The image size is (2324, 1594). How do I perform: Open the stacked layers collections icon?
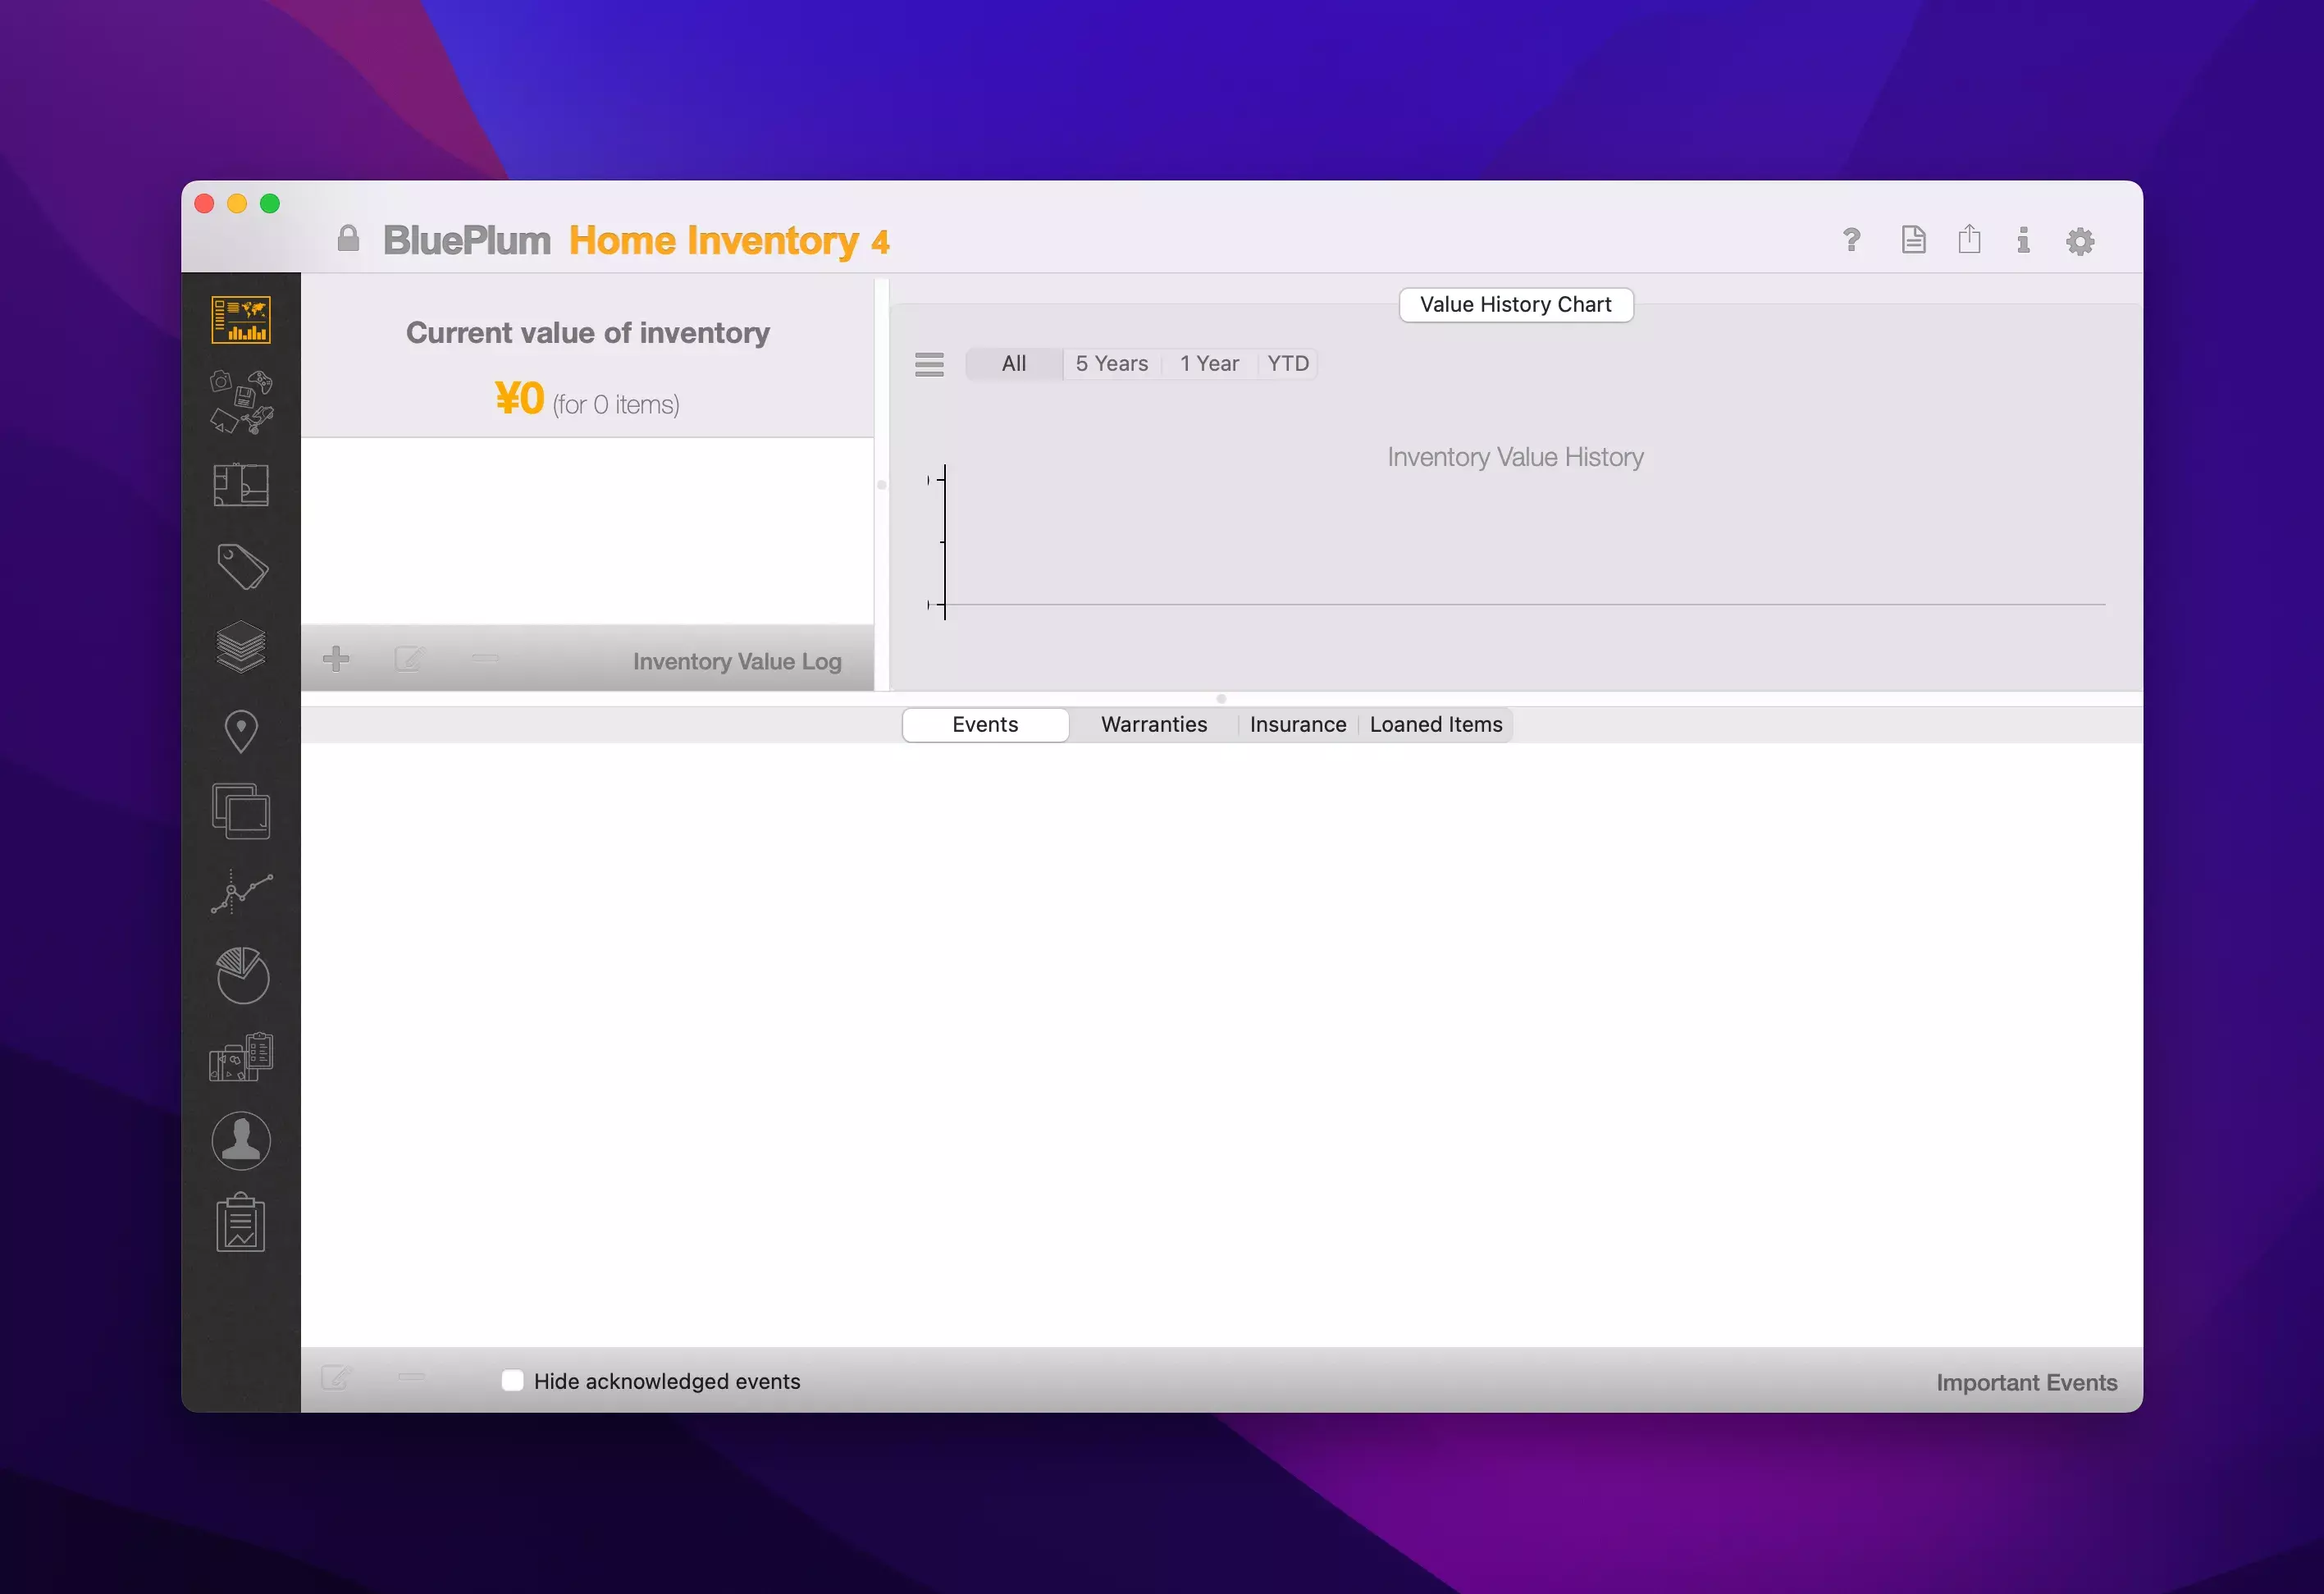241,647
